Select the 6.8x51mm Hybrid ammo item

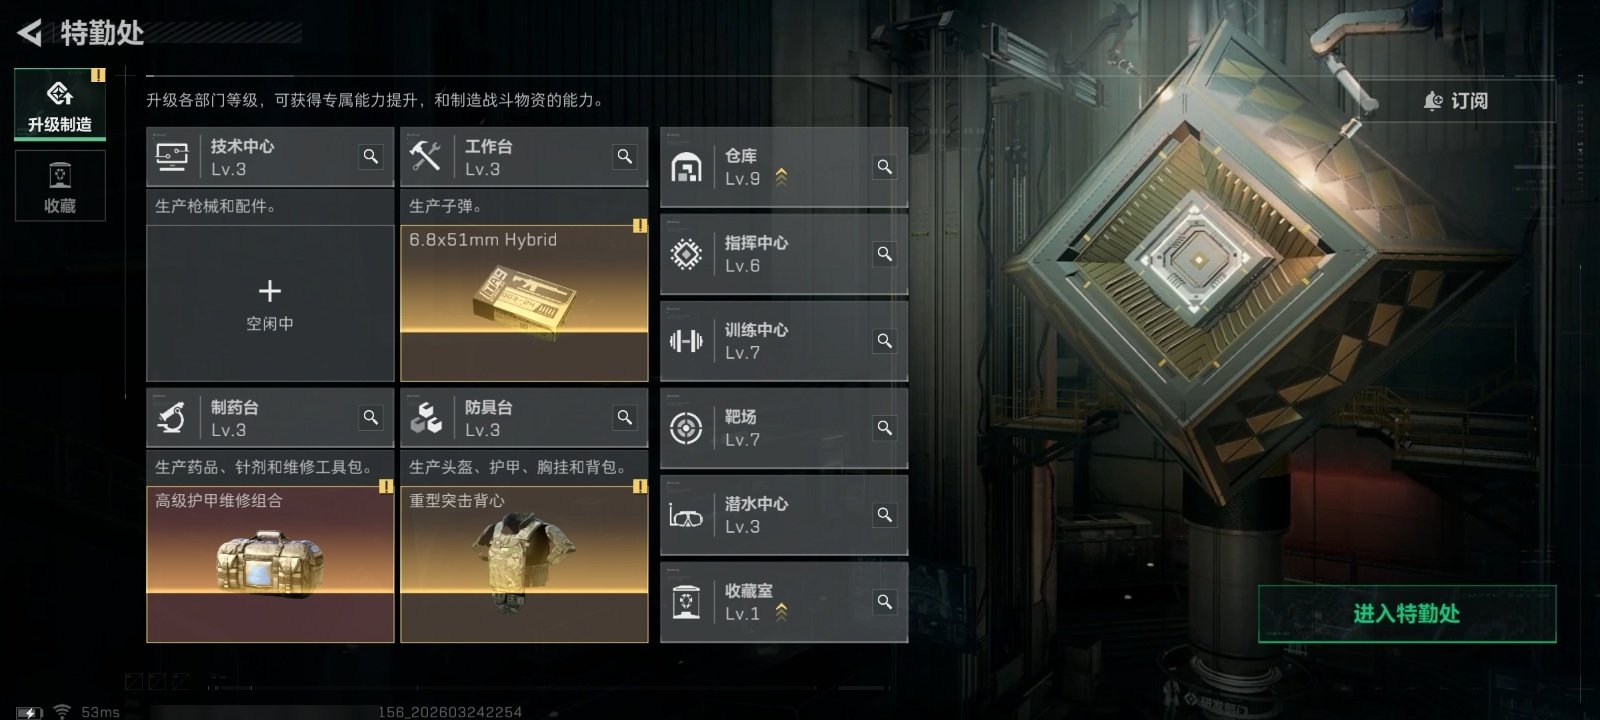pyautogui.click(x=524, y=303)
